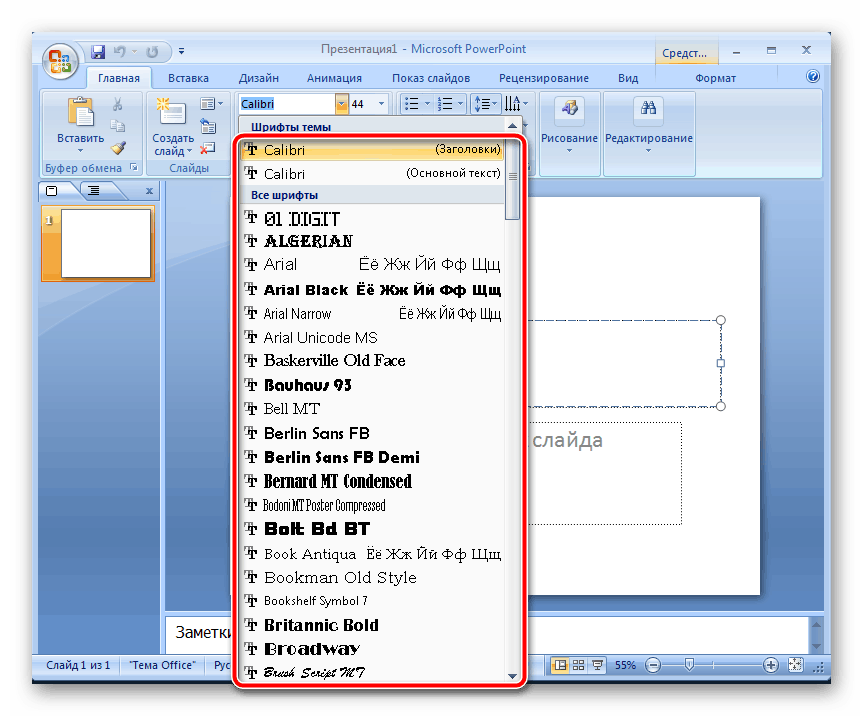Image resolution: width=863 pixels, height=716 pixels.
Task: Select Bauhaus 93 font from list
Action: tap(308, 385)
